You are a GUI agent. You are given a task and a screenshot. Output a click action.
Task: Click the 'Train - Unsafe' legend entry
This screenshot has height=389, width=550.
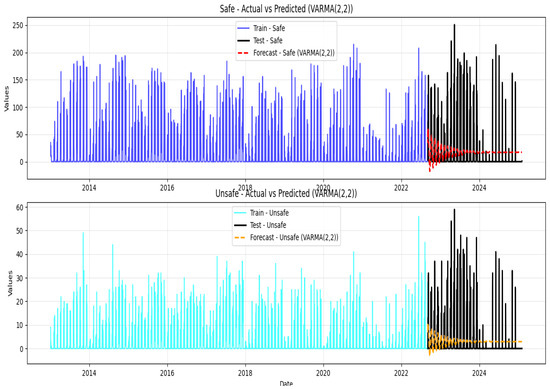coord(269,213)
